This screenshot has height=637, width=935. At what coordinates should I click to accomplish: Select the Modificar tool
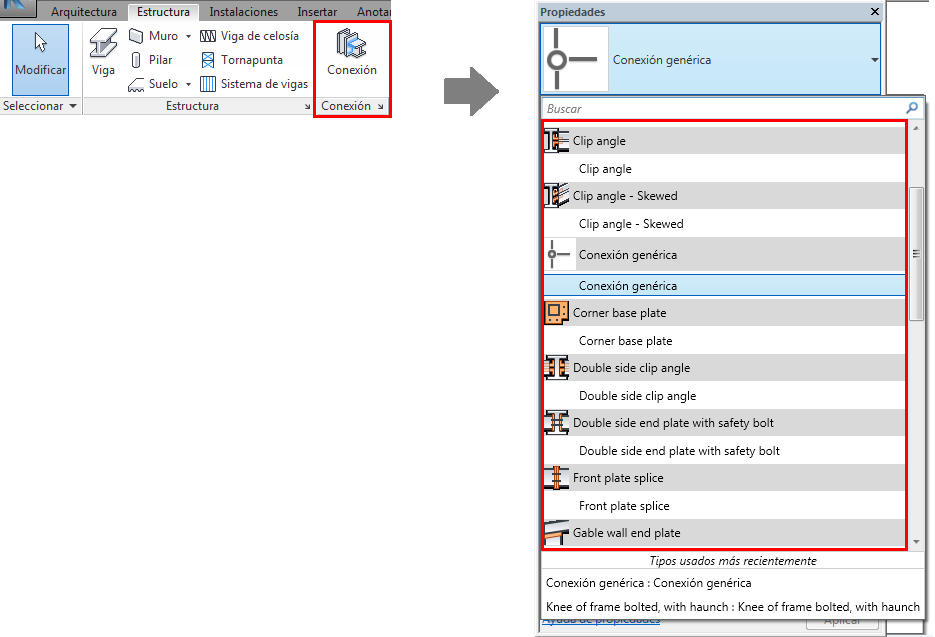tap(41, 59)
